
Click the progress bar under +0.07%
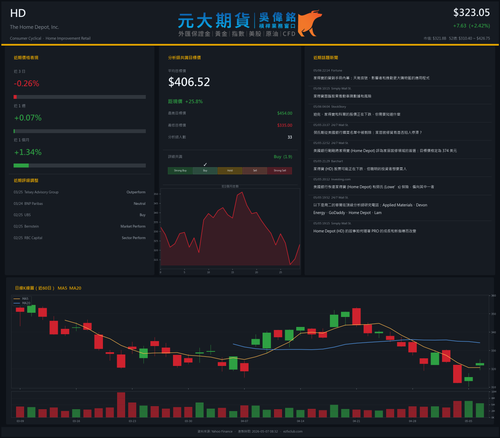click(80, 131)
